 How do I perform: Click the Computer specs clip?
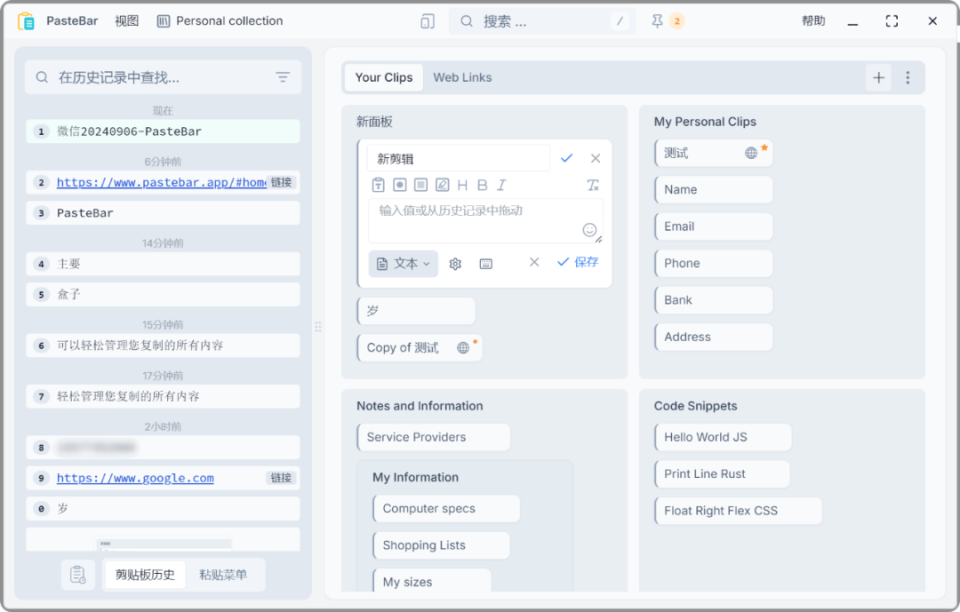click(446, 509)
